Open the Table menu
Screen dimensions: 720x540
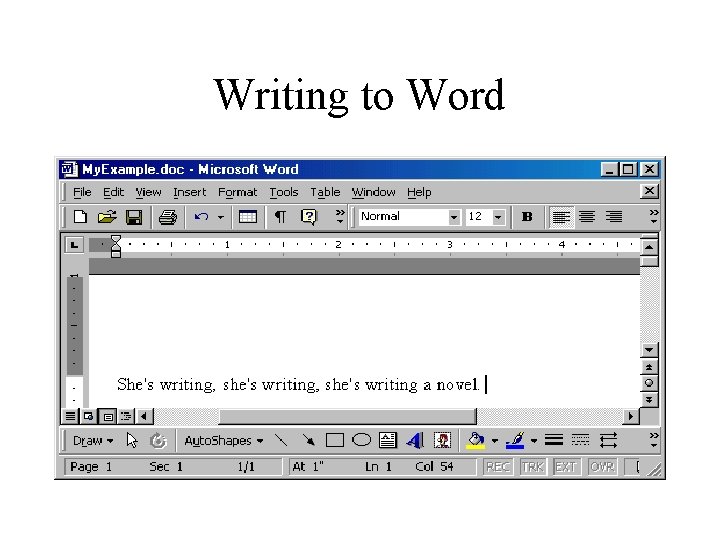click(x=325, y=192)
